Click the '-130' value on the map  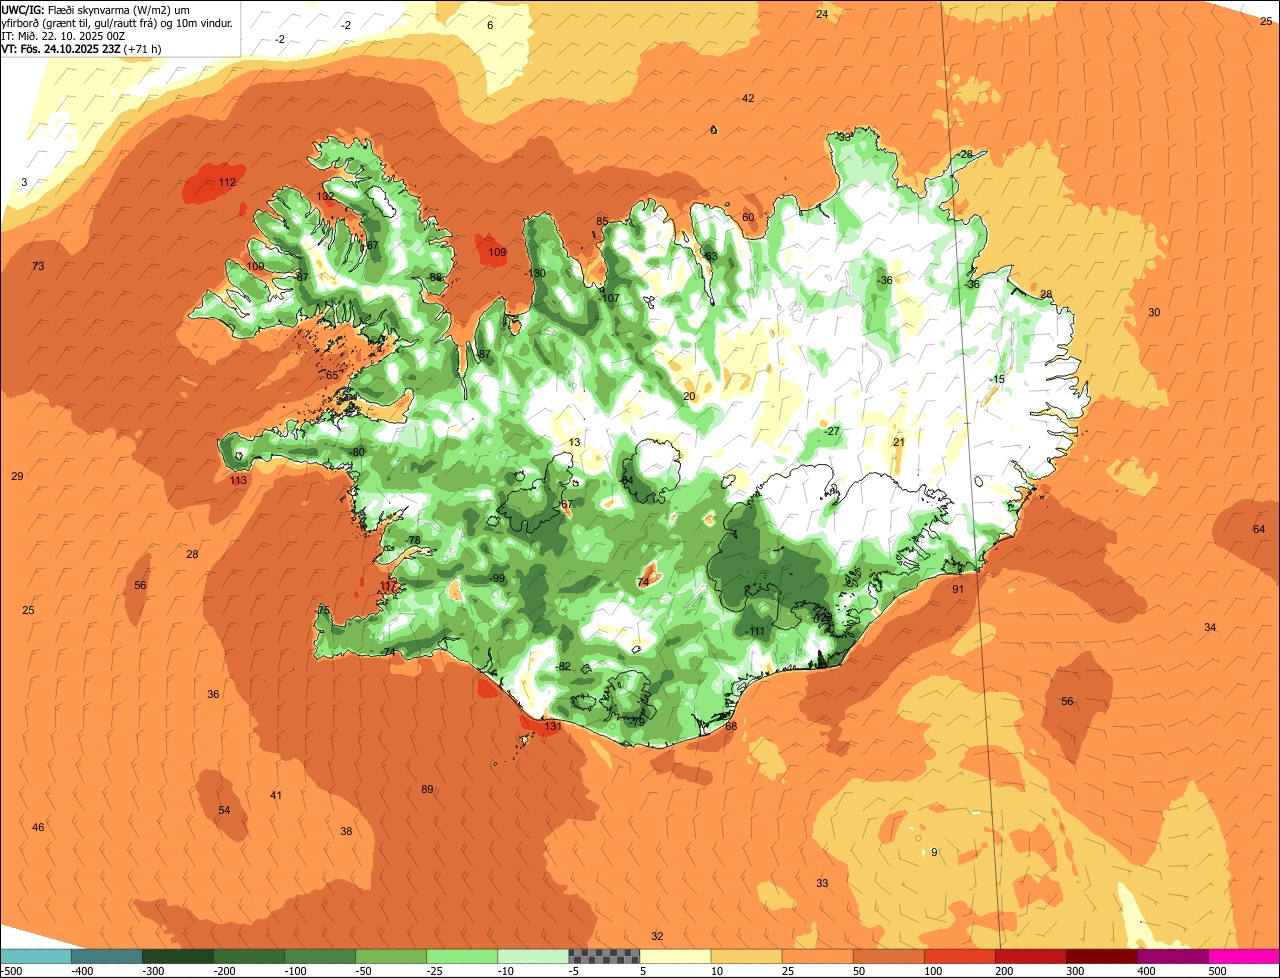tap(535, 273)
